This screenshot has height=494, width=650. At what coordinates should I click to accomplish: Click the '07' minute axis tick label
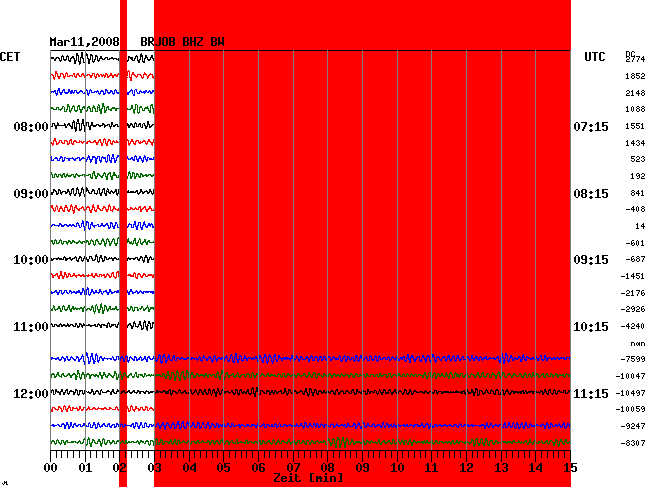pos(293,468)
